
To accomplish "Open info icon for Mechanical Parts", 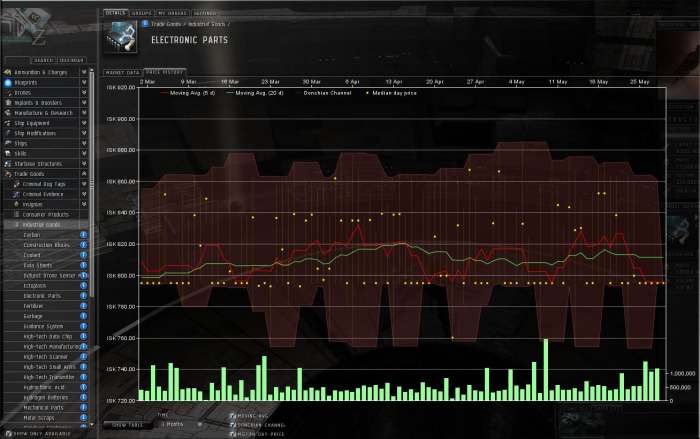I will [x=83, y=408].
